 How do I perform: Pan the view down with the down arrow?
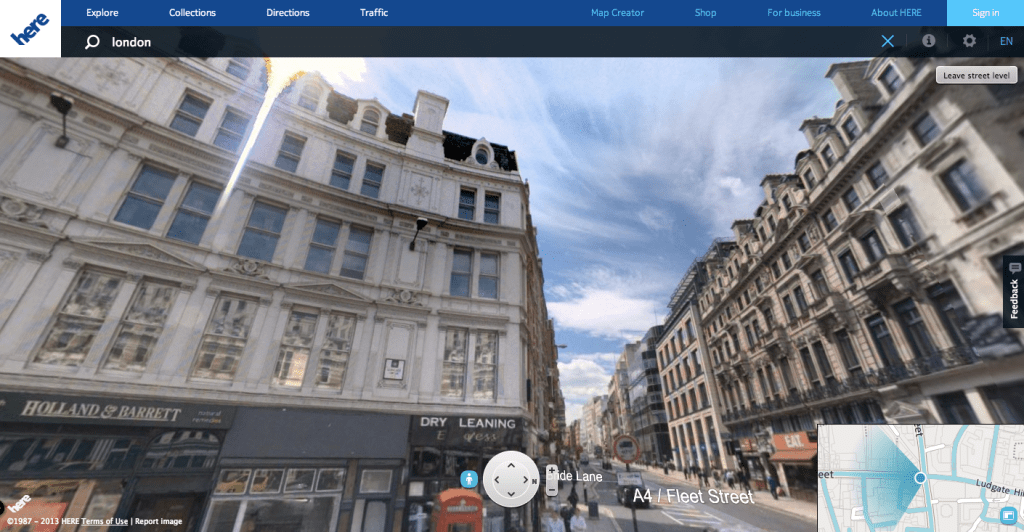coord(511,494)
